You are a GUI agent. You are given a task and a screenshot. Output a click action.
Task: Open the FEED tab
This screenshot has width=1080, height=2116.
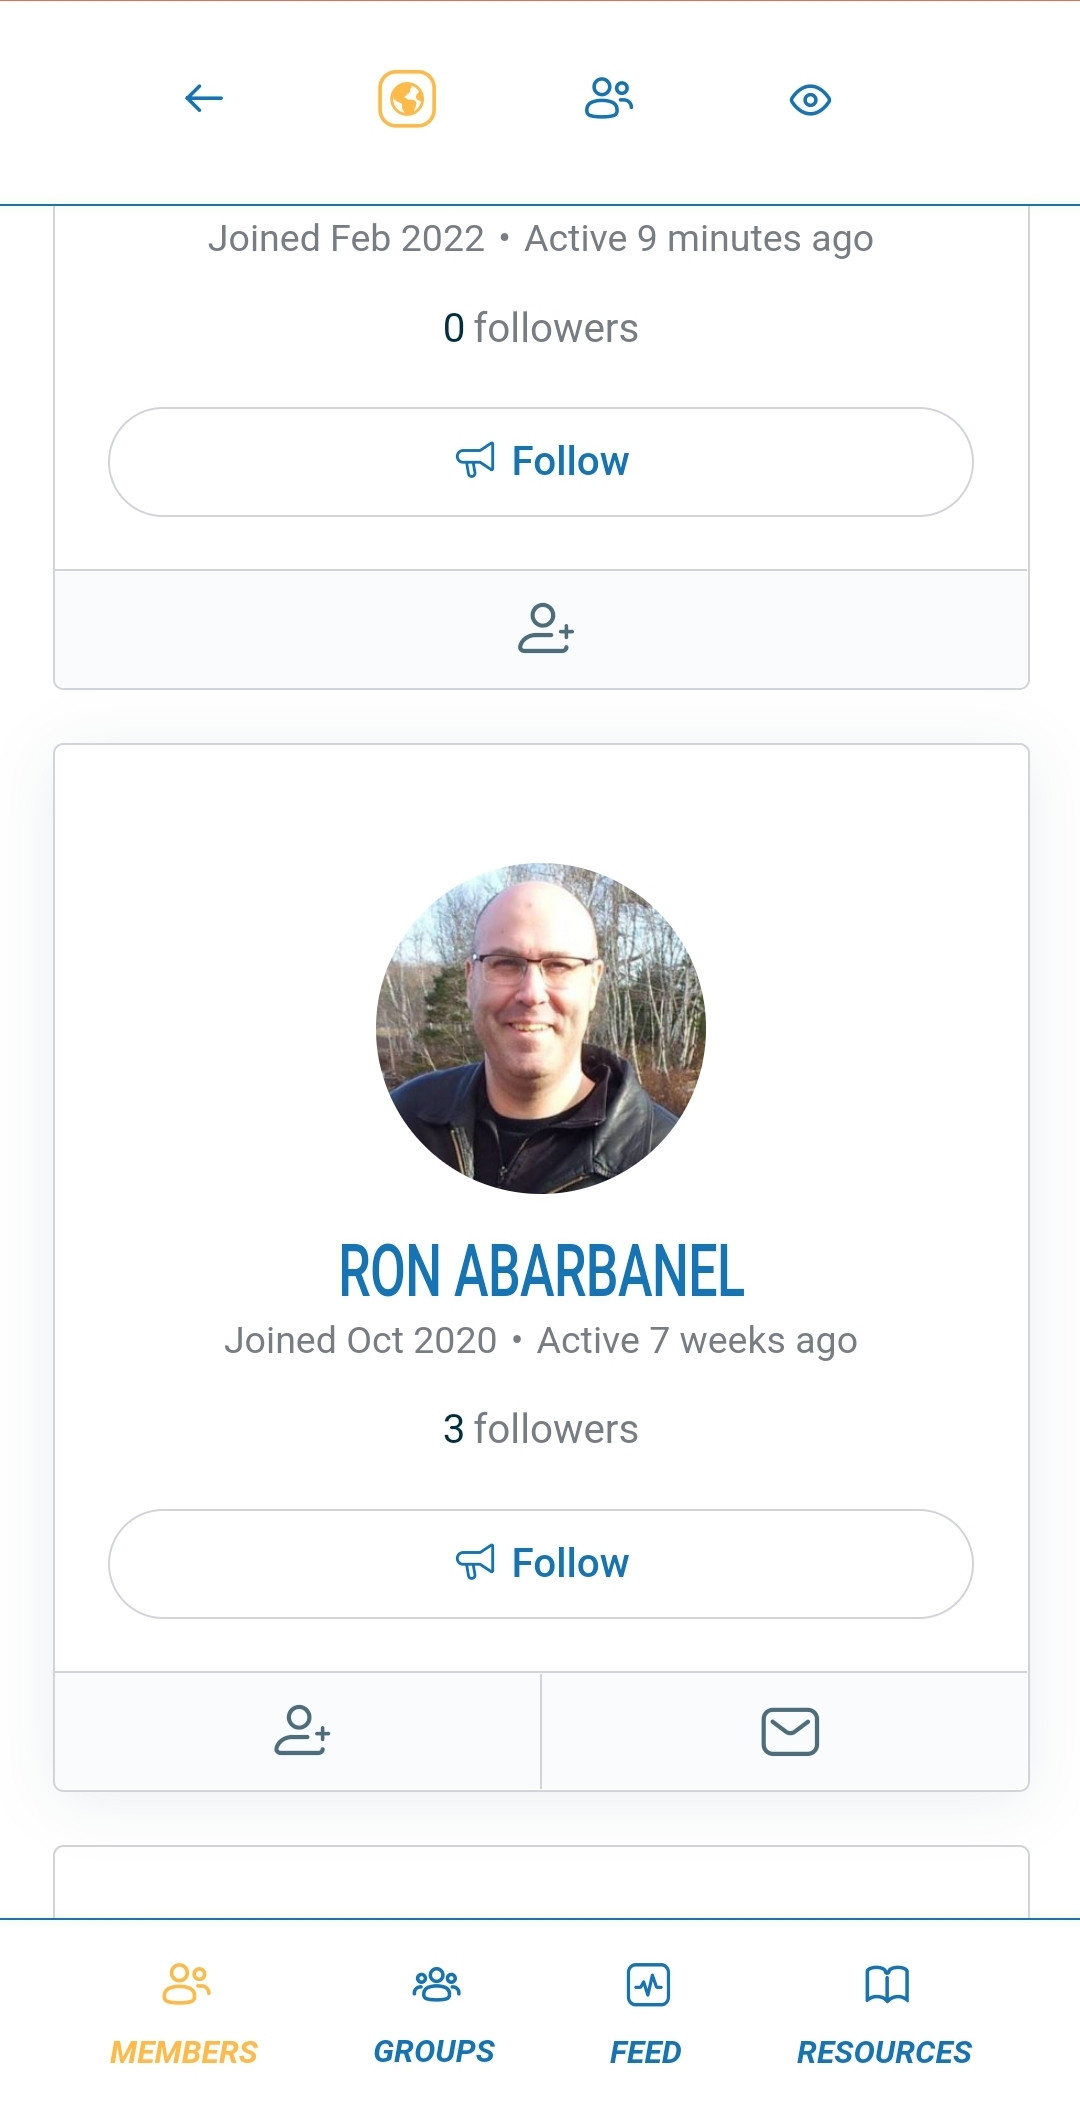click(646, 2012)
